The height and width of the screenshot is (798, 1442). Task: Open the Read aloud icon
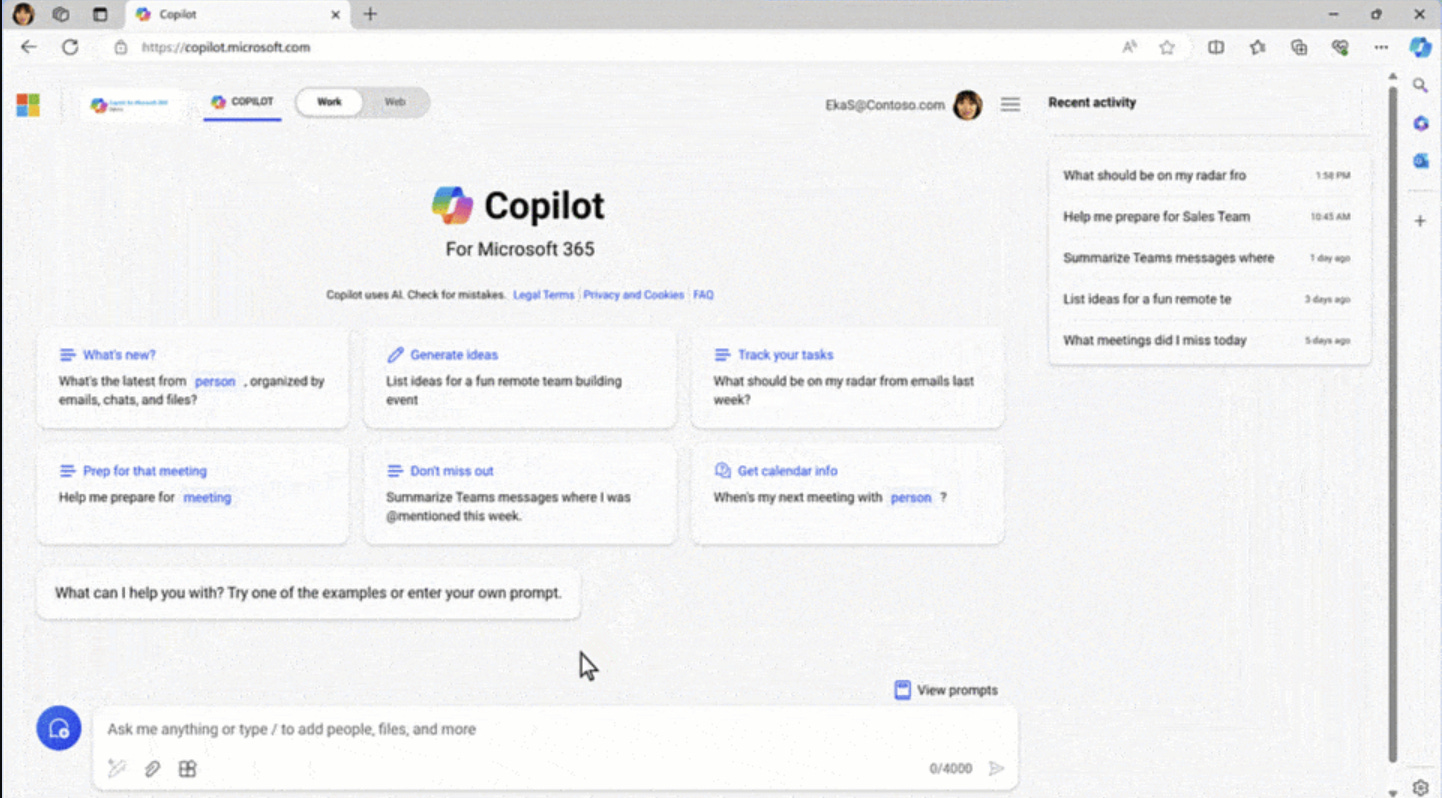pyautogui.click(x=1129, y=47)
